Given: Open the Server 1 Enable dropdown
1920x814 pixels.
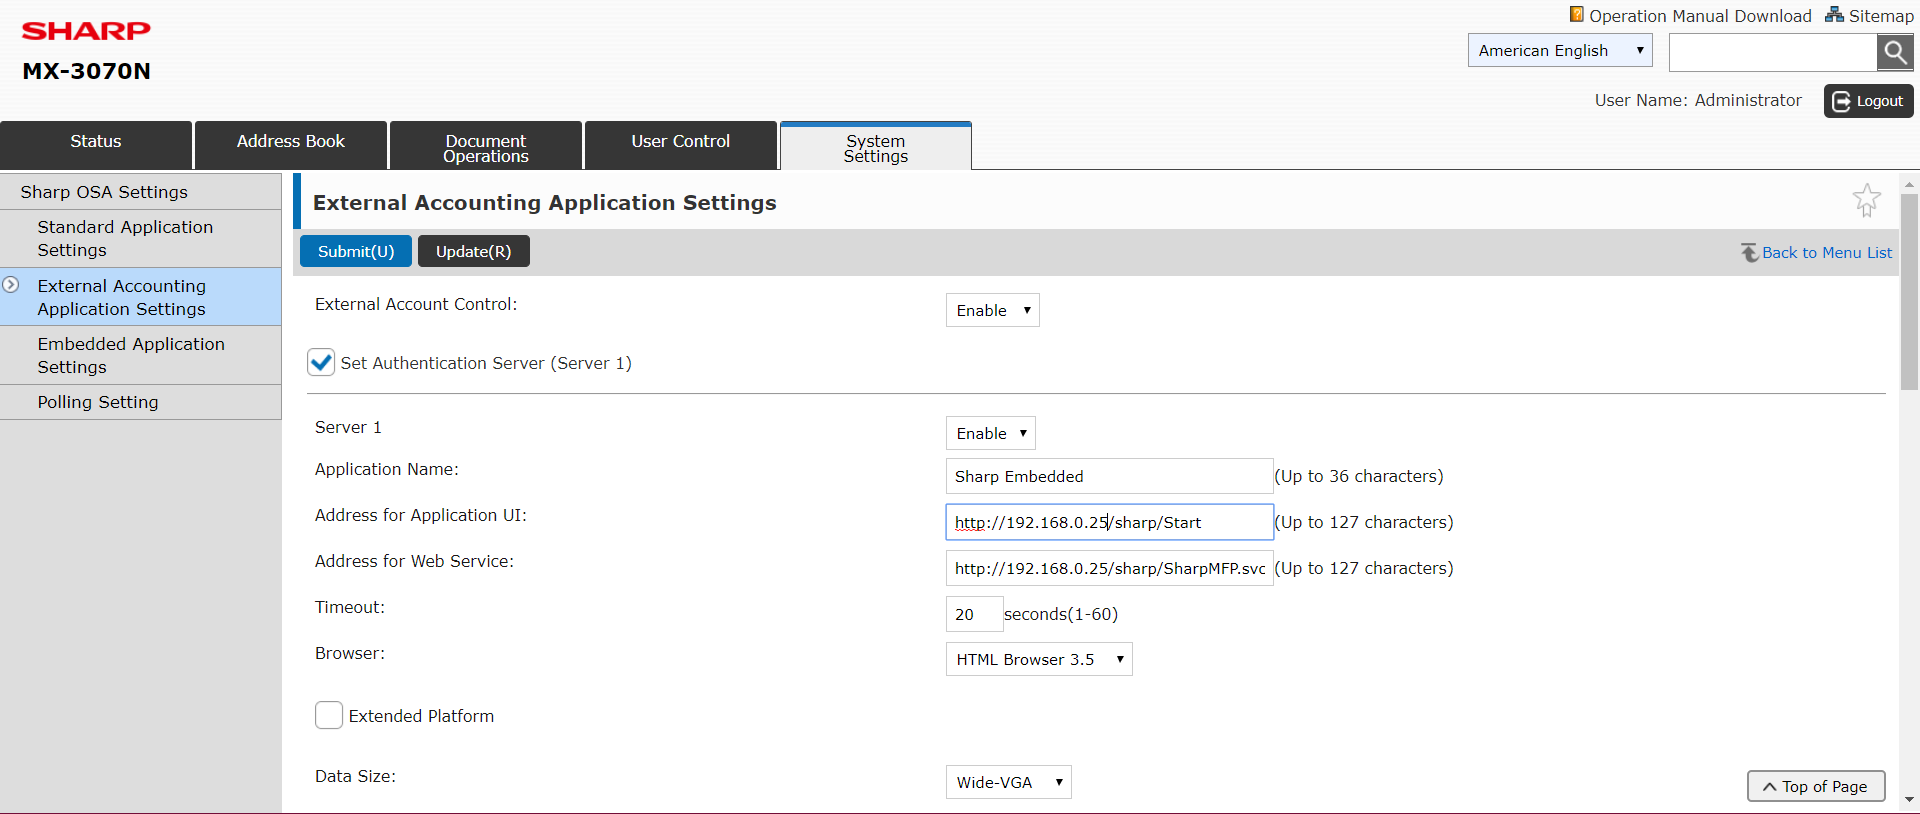Looking at the screenshot, I should point(990,433).
